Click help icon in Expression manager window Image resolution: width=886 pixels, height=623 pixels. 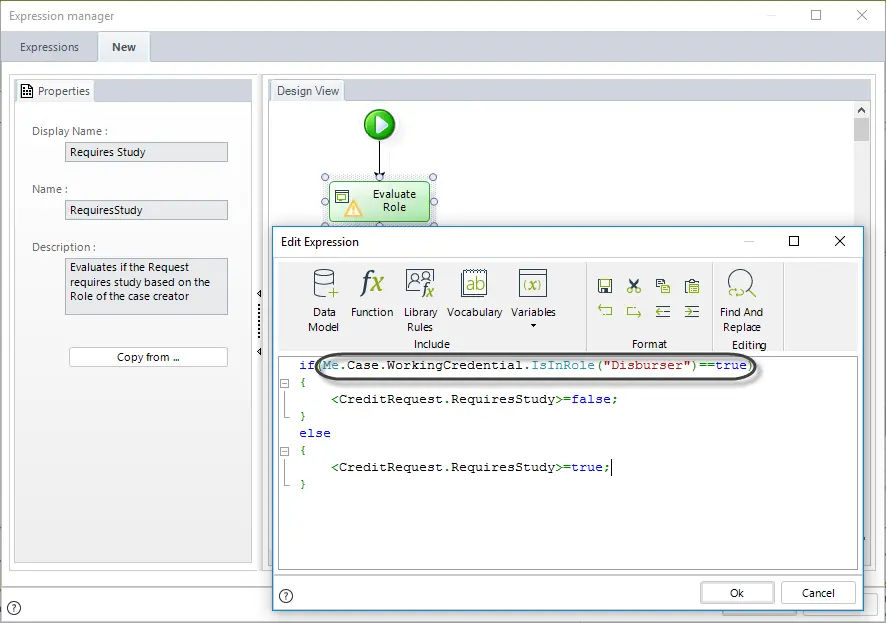[x=14, y=608]
